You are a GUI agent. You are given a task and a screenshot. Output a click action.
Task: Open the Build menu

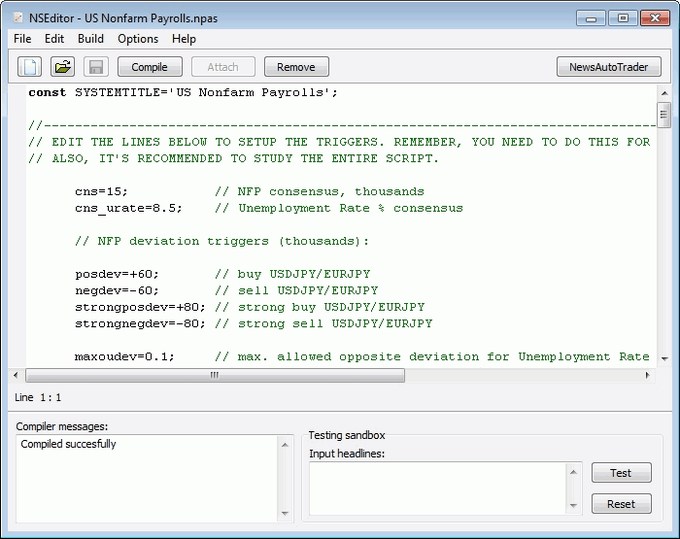pos(91,39)
